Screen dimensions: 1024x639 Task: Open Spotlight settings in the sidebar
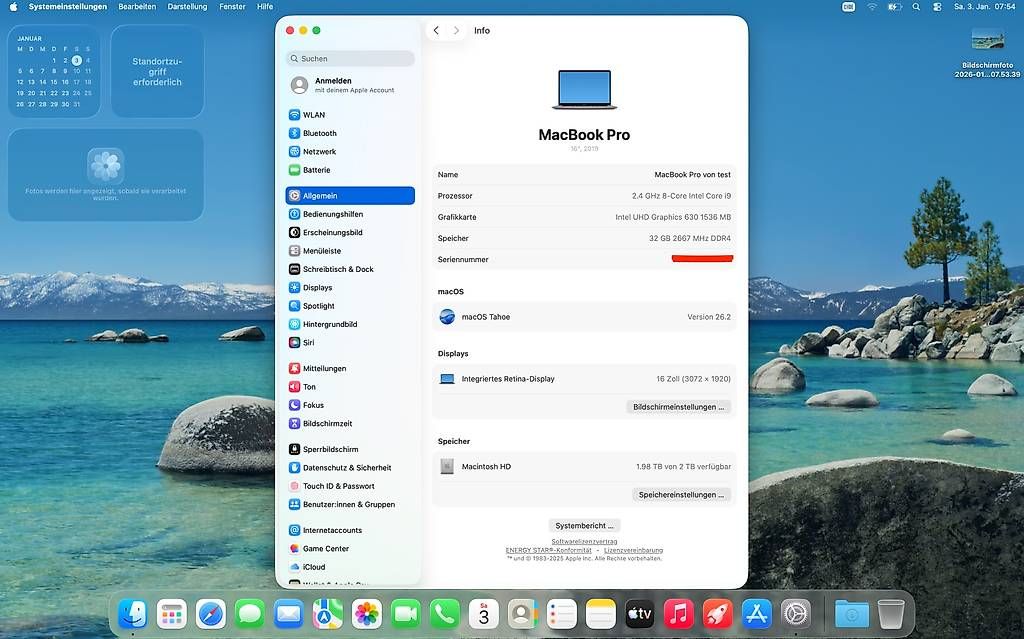350,306
